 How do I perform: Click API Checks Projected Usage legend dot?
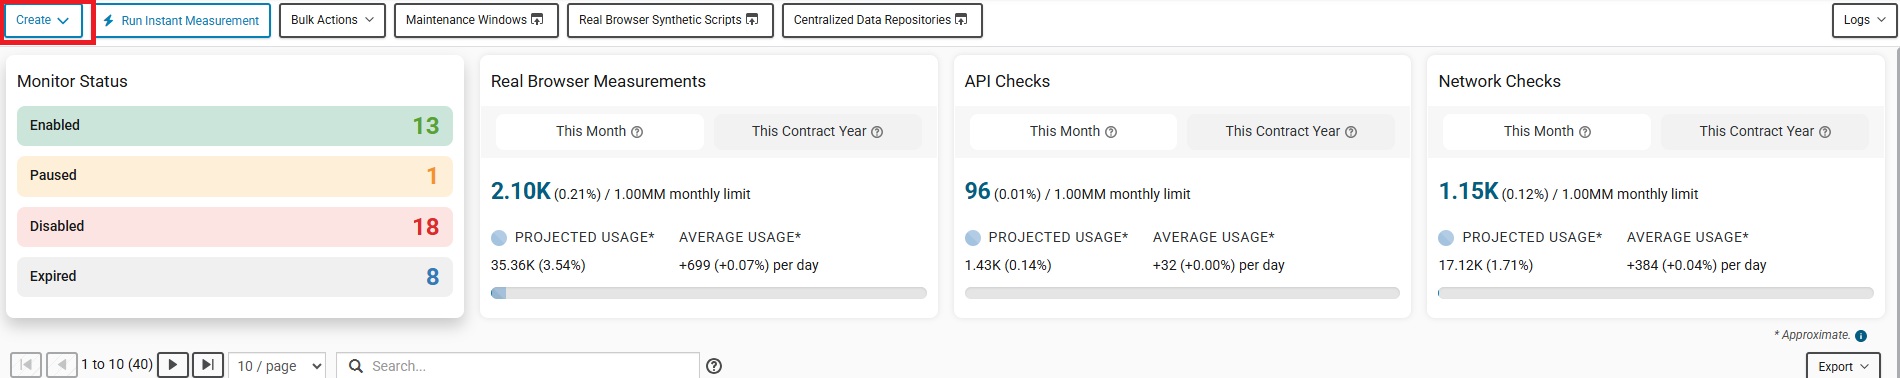point(973,238)
